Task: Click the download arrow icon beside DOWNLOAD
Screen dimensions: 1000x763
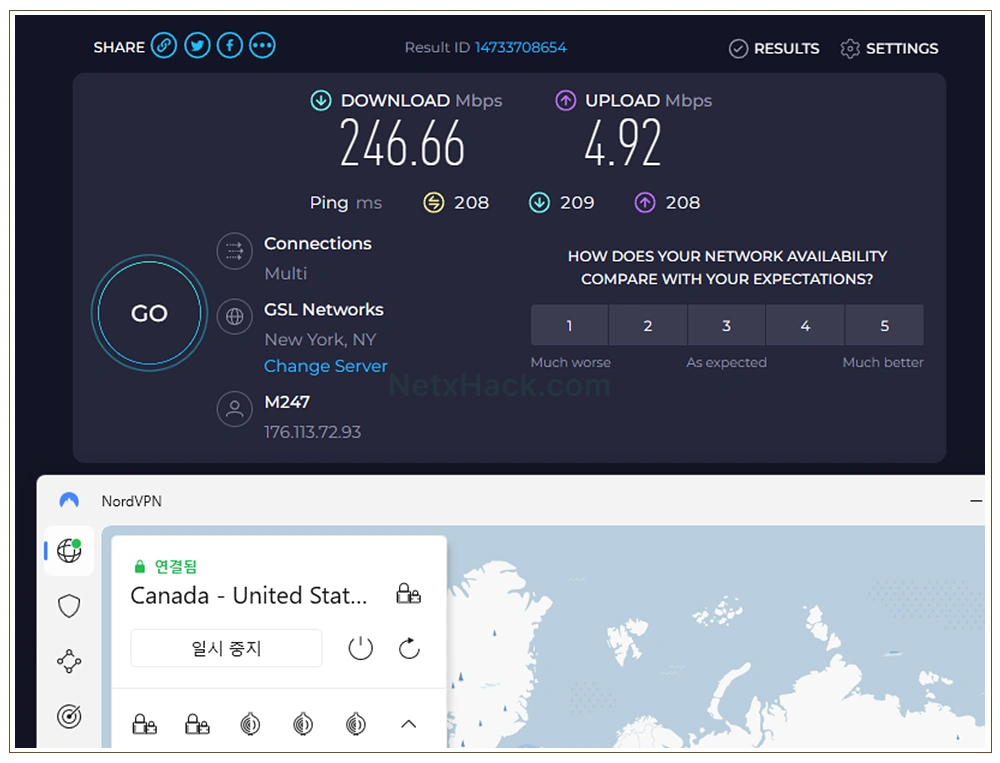Action: (x=321, y=100)
